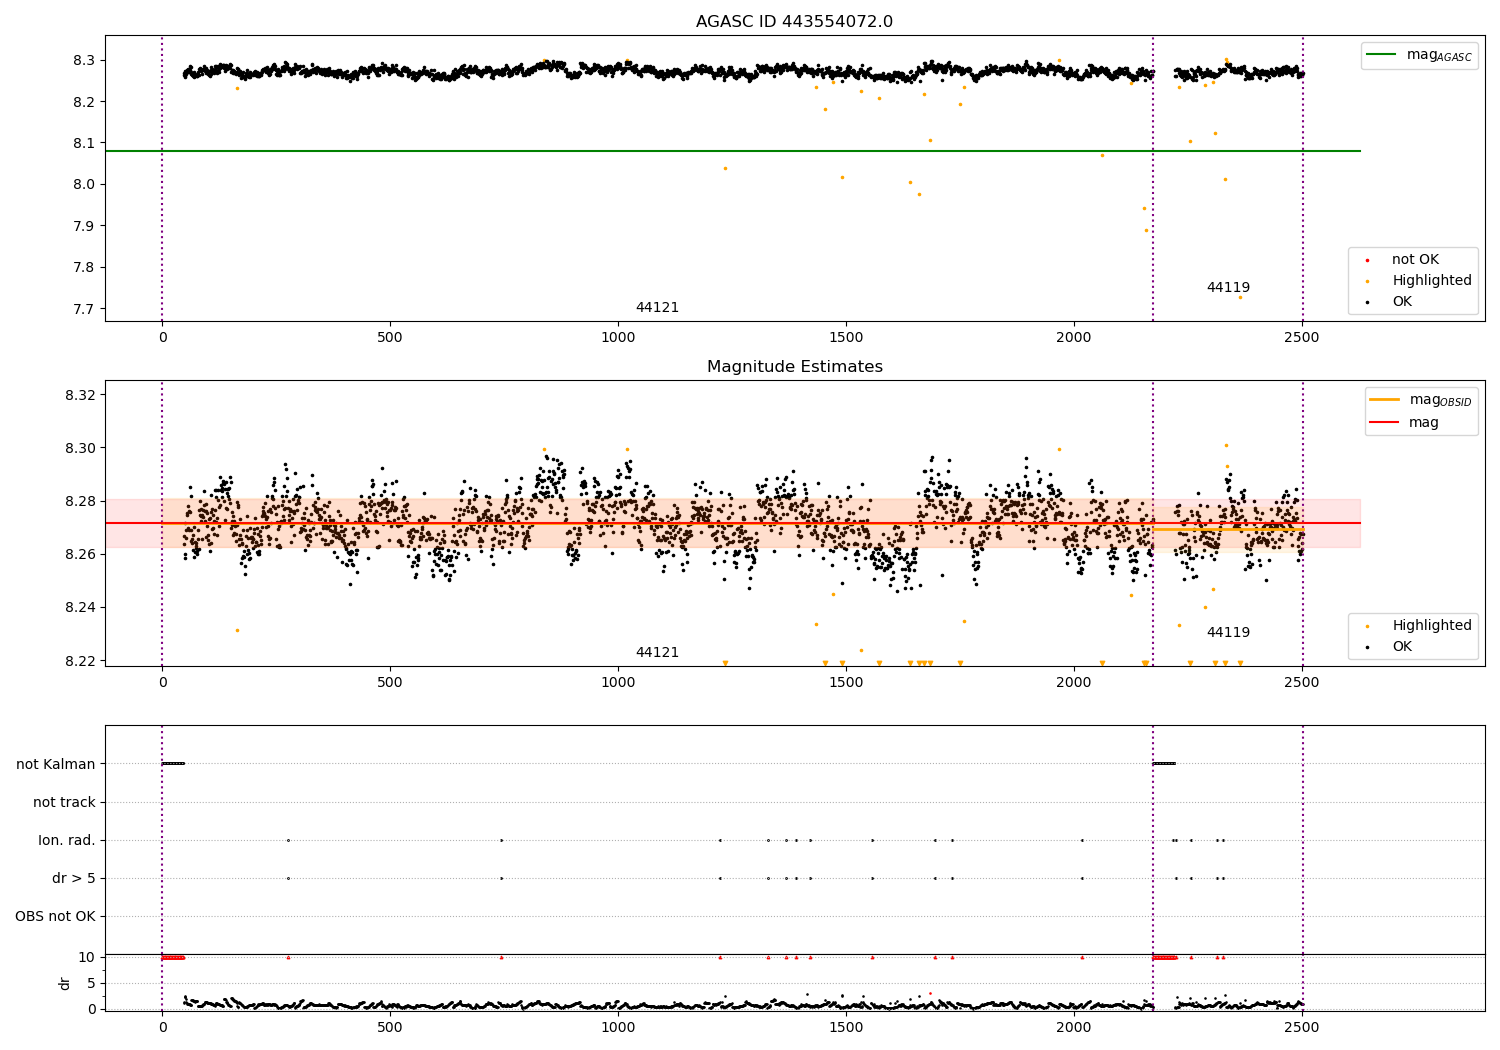Viewport: 1500px width, 1050px height.
Task: Click the '44121' label in the top plot
Action: click(657, 308)
